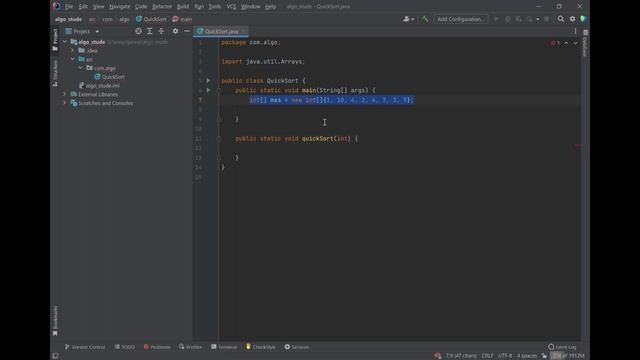Click Collapse All icon in Project panel
This screenshot has height=360, width=640.
[x=161, y=31]
